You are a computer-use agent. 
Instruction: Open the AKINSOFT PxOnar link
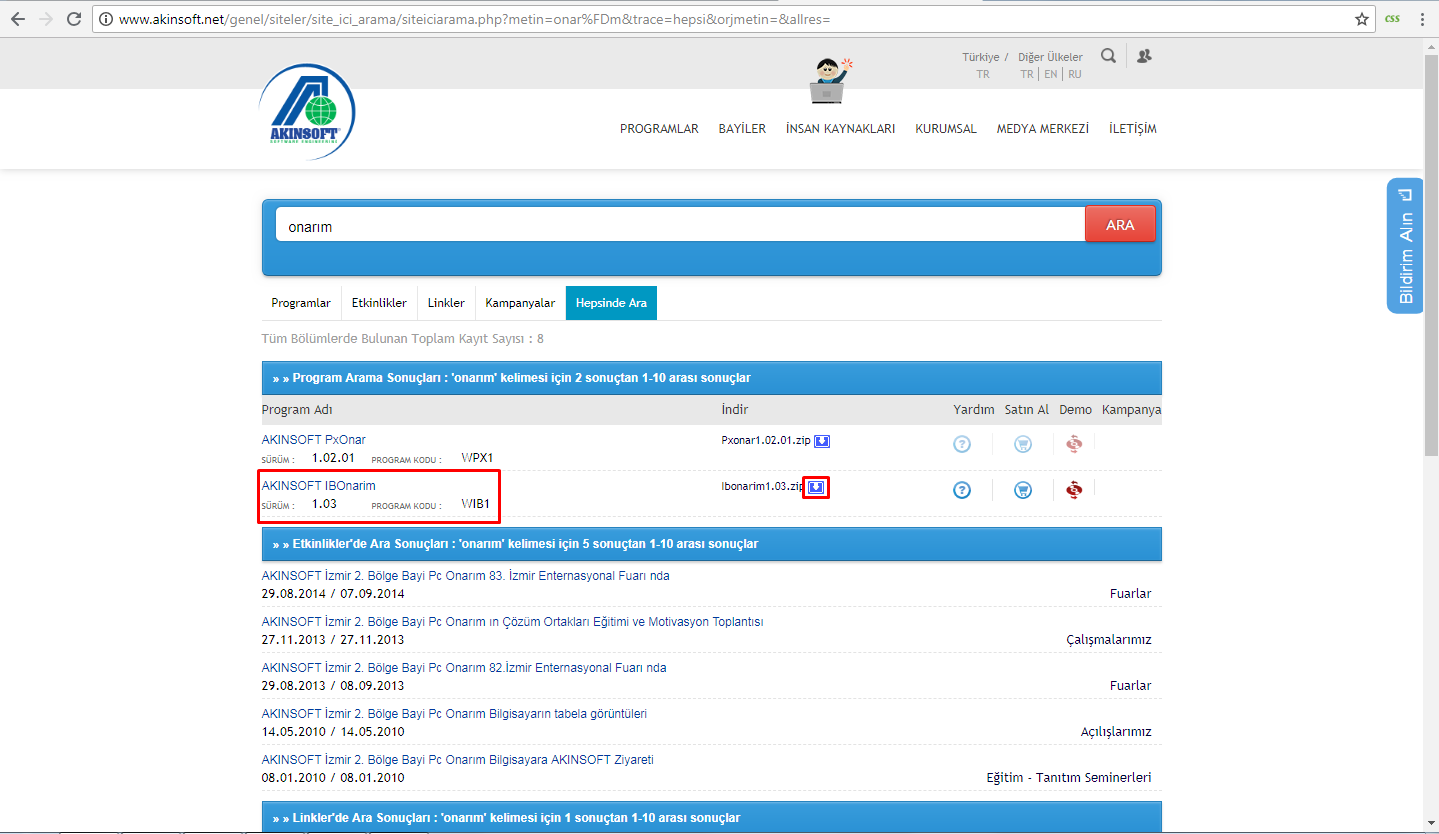coord(314,440)
